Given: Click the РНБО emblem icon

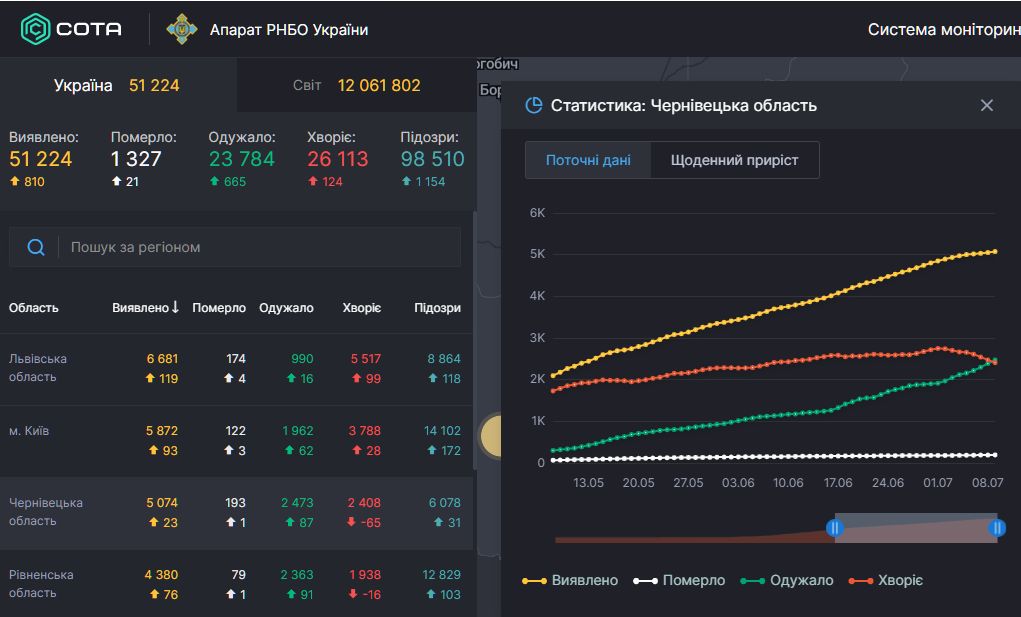Looking at the screenshot, I should tap(182, 29).
